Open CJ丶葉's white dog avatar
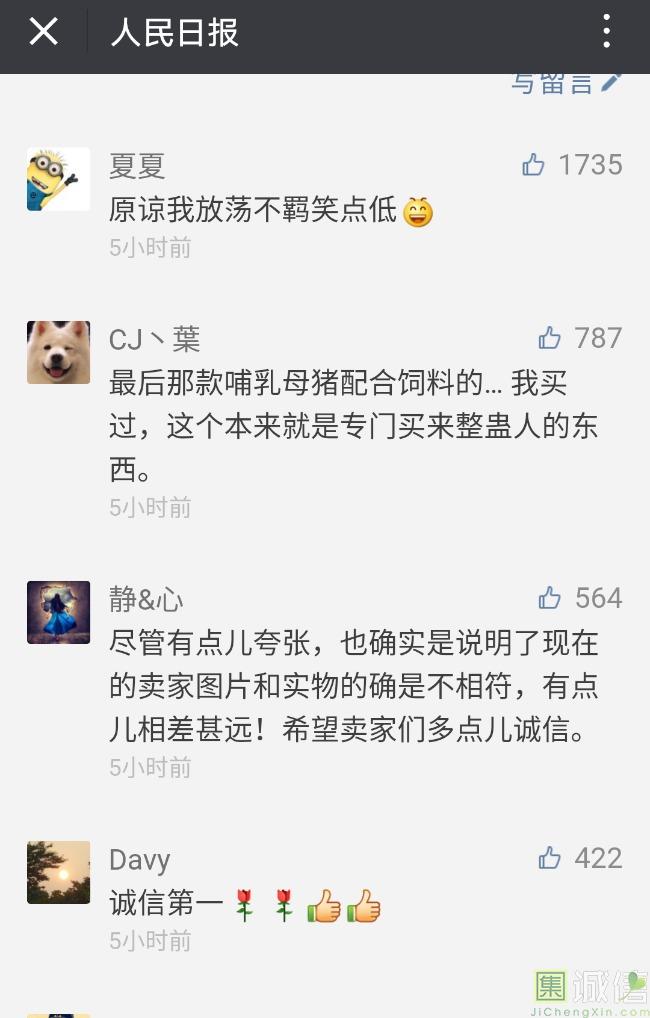The height and width of the screenshot is (1018, 650). click(x=58, y=352)
